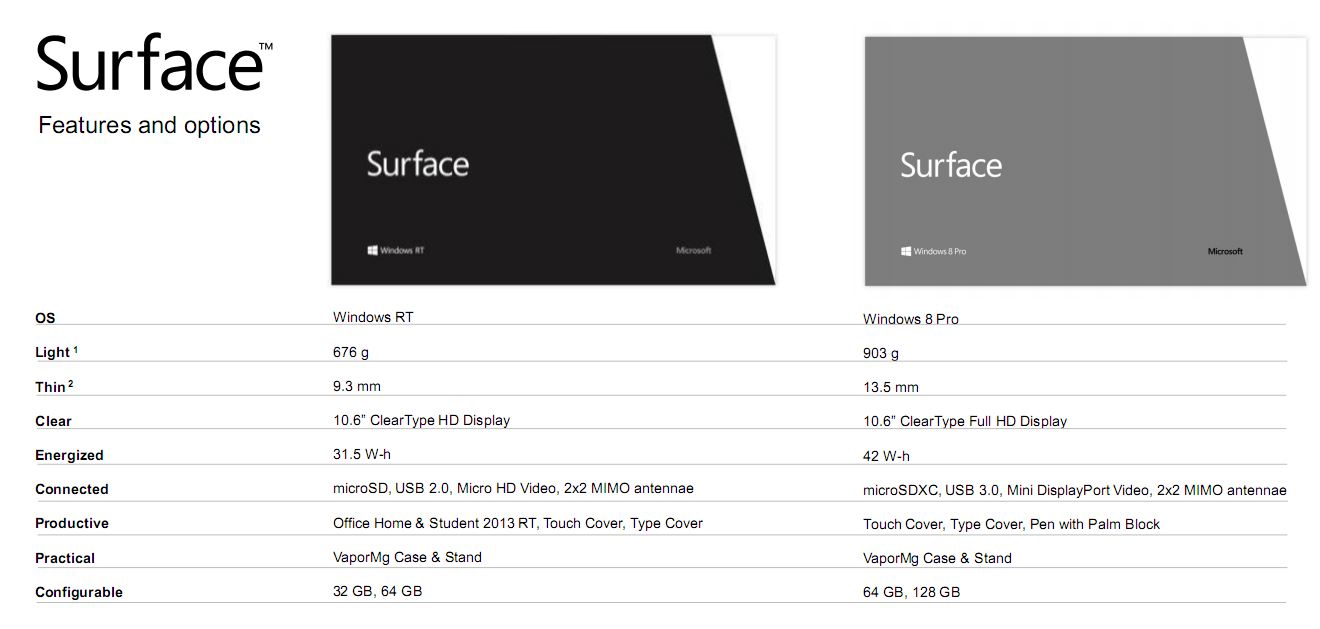Select the gray Surface Windows 8 Pro image
This screenshot has height=629, width=1320.
[x=1085, y=161]
